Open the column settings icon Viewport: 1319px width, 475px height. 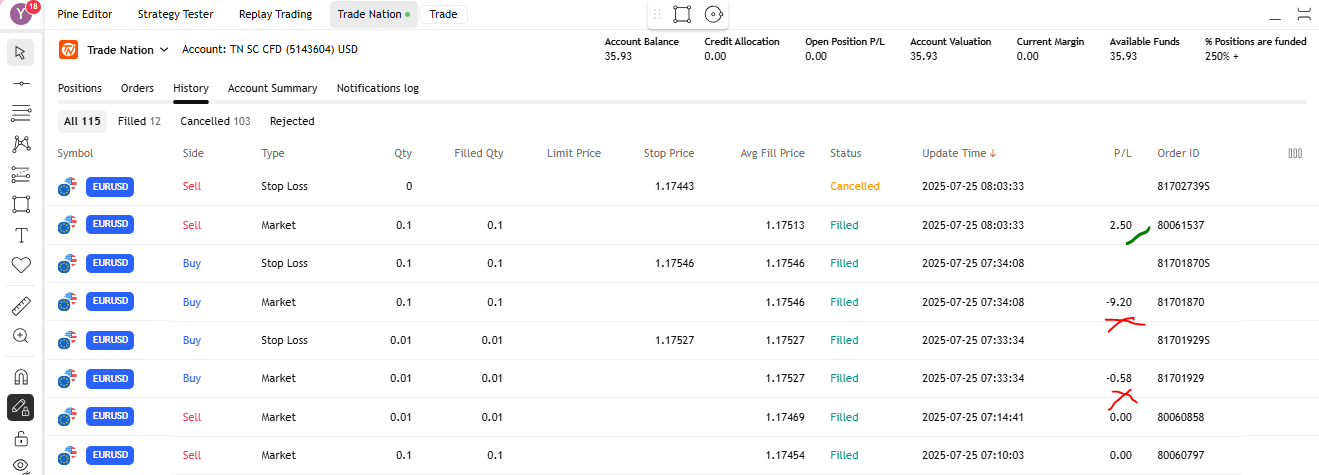(x=1295, y=153)
